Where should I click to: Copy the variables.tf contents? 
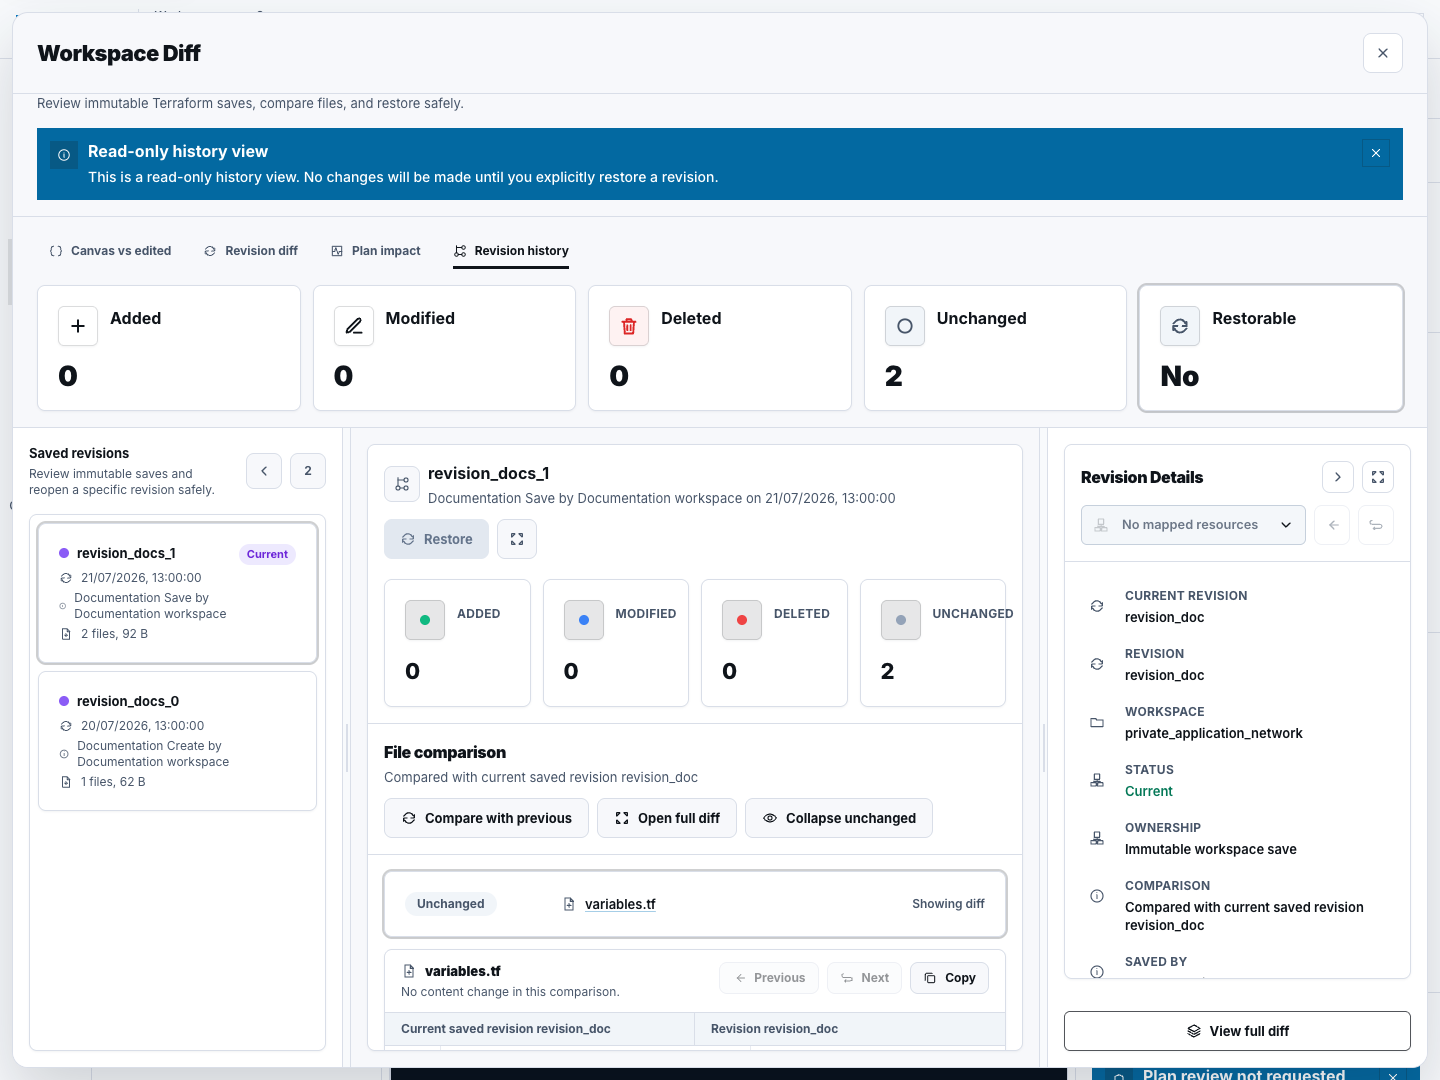coord(949,978)
